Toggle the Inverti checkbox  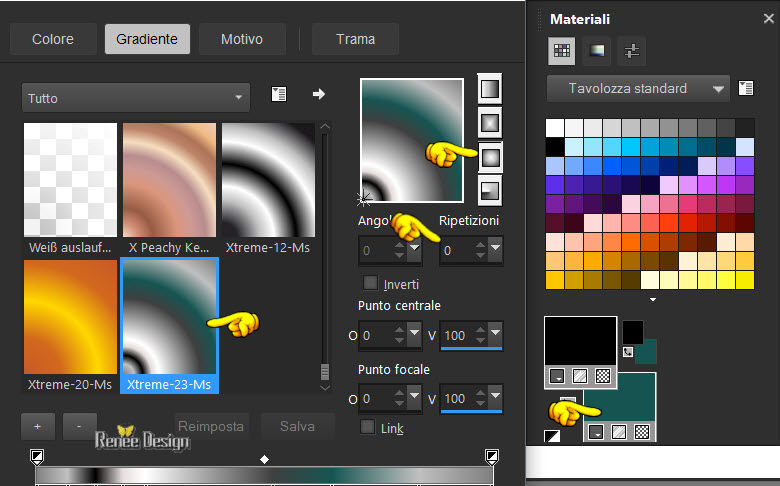370,283
